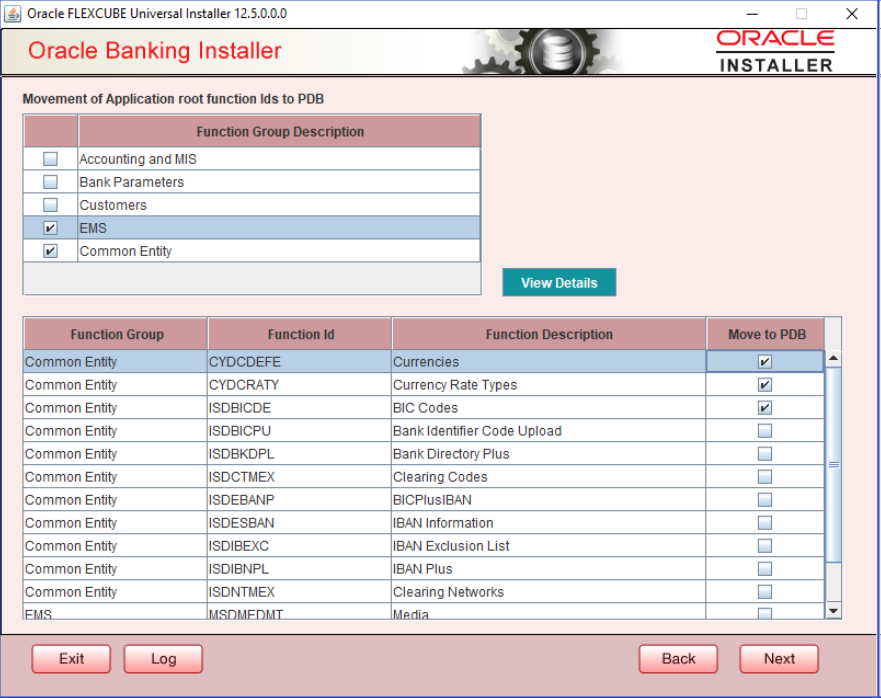Check Move to PDB for Bank Identifier Code Upload
Image resolution: width=881 pixels, height=698 pixels.
tap(765, 431)
